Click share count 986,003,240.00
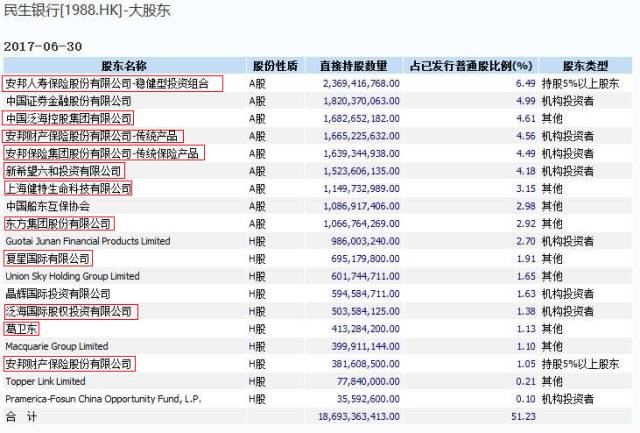640x433 pixels. pos(365,241)
